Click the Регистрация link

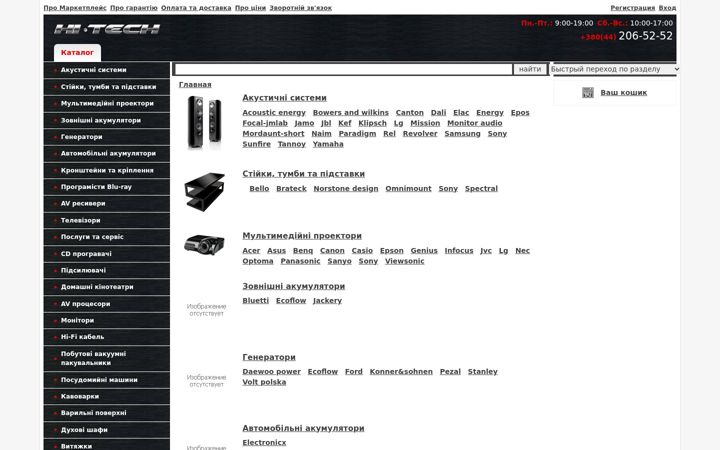(632, 8)
